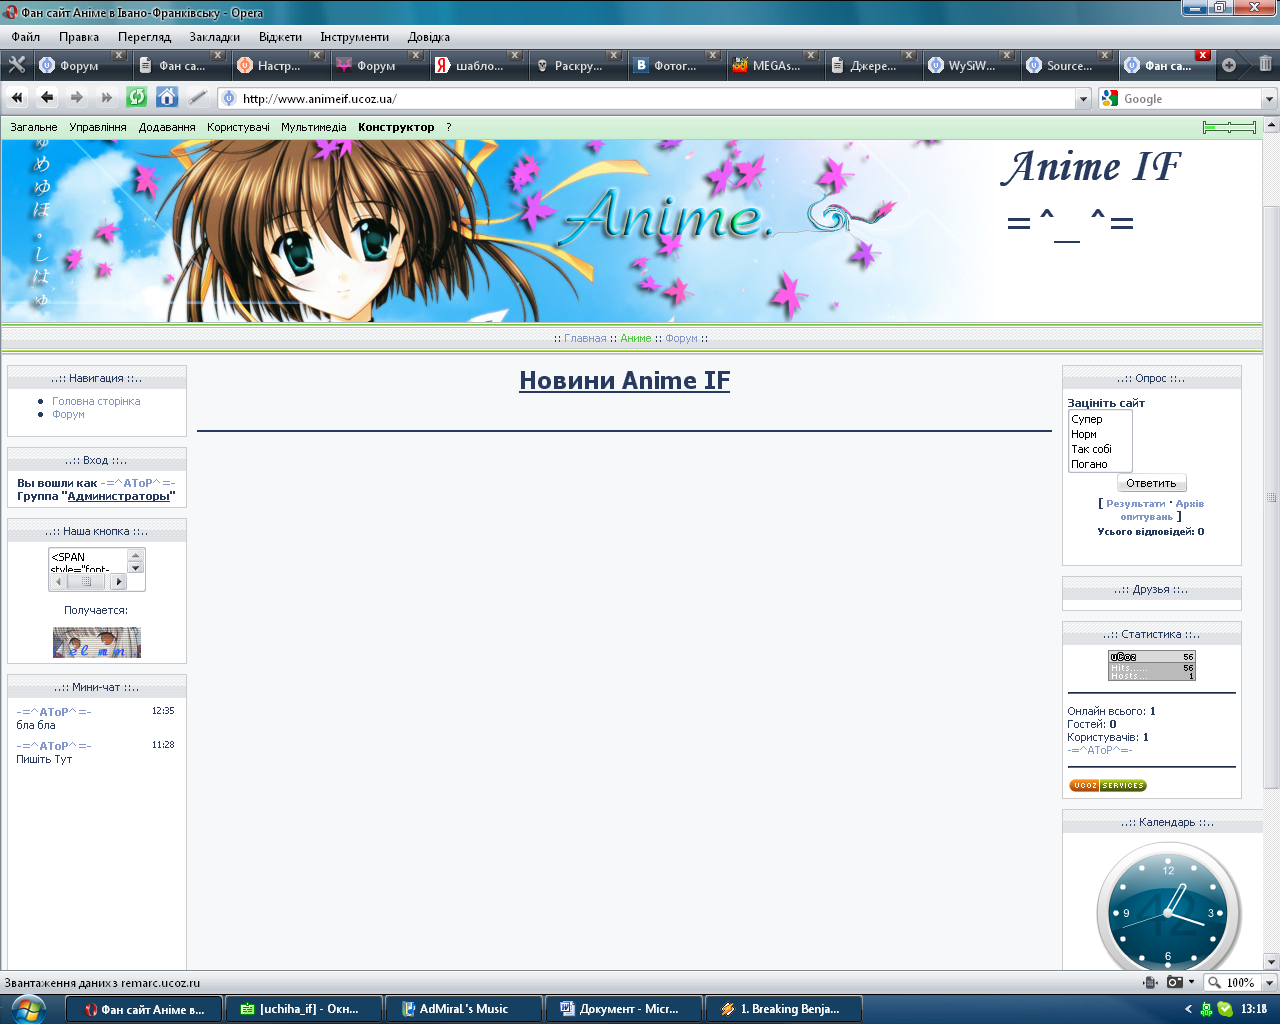Click the page vertical scrollbar thumb
The width and height of the screenshot is (1280, 1024).
[x=1271, y=496]
